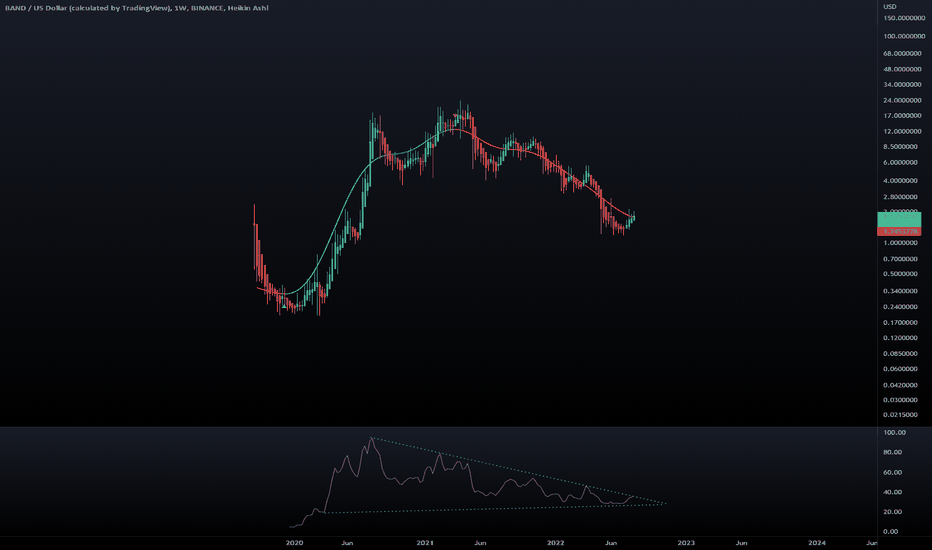Click the 150.0000000 price axis value
Screen dimensions: 932x550
click(x=904, y=18)
